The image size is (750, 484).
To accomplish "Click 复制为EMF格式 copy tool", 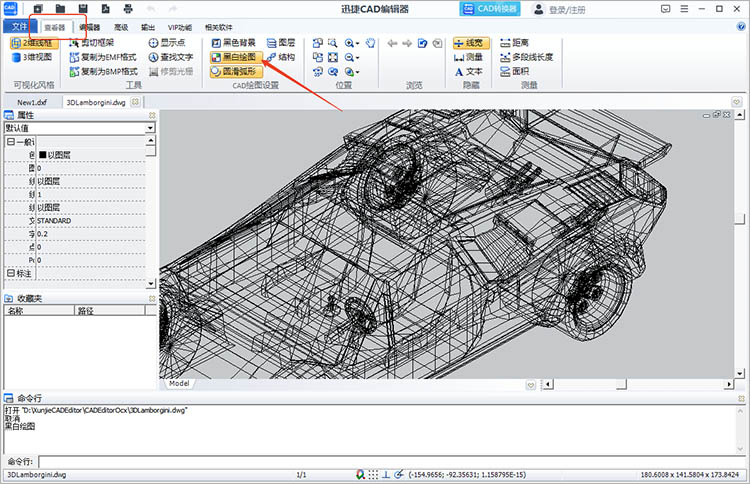I will 103,57.
